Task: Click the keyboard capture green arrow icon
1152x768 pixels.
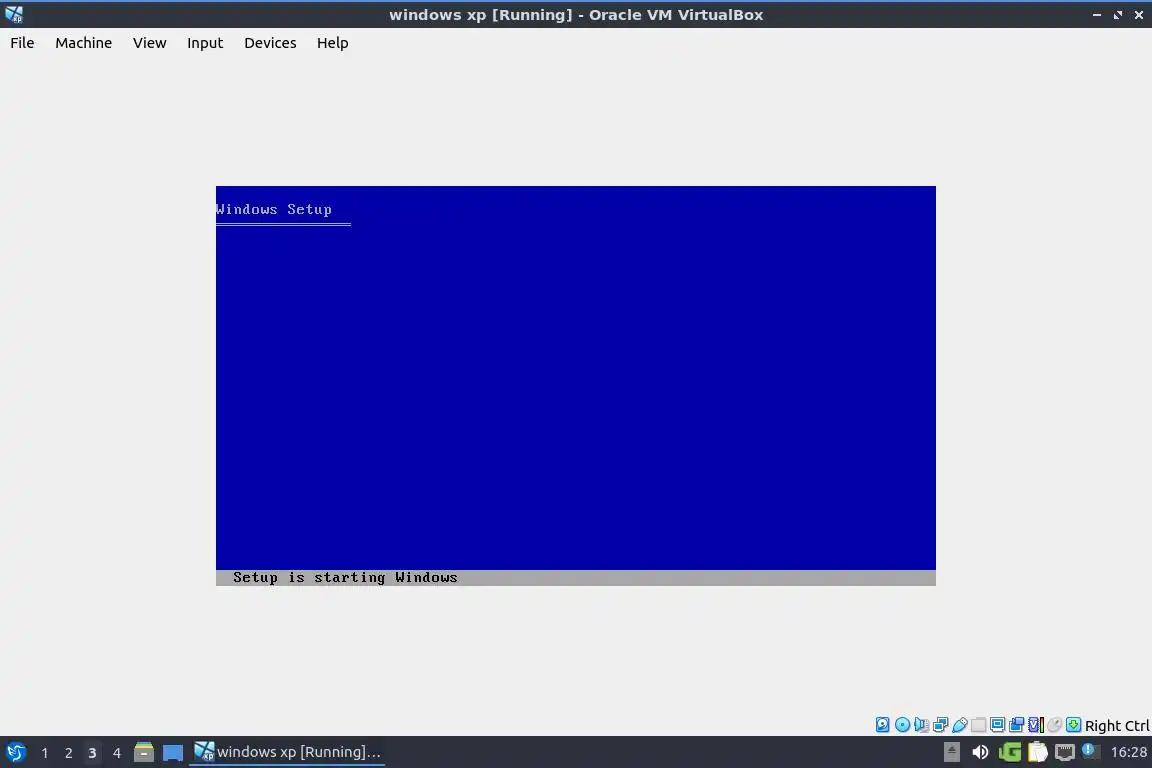Action: (1073, 725)
